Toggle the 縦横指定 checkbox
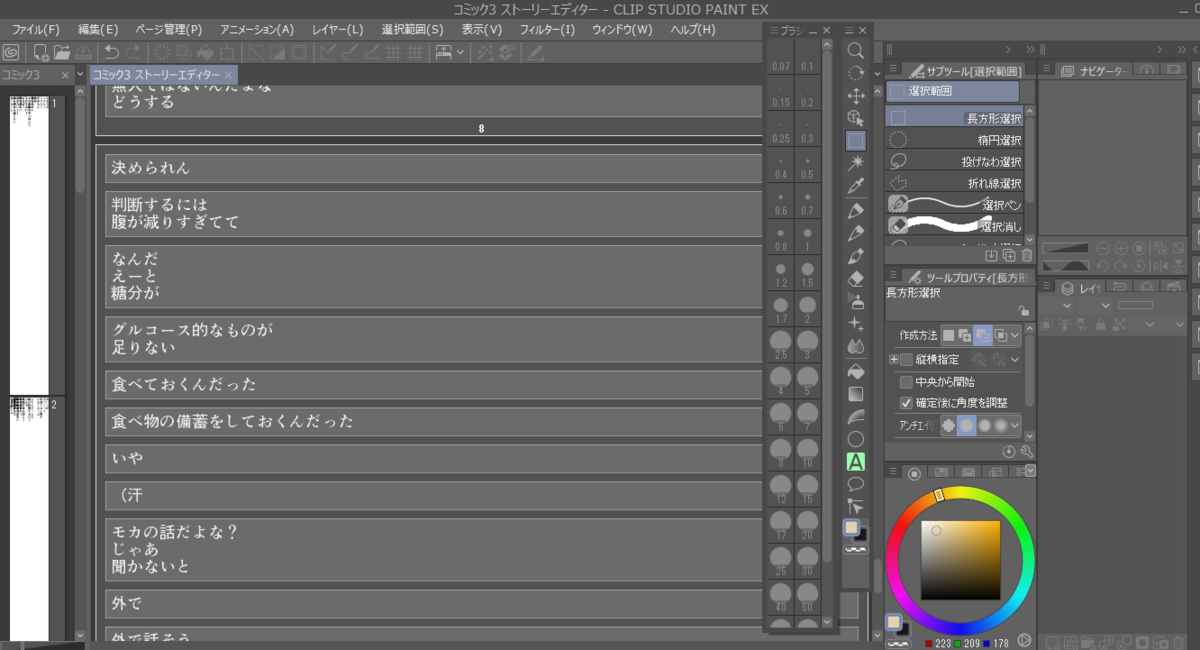The image size is (1200, 650). [906, 359]
